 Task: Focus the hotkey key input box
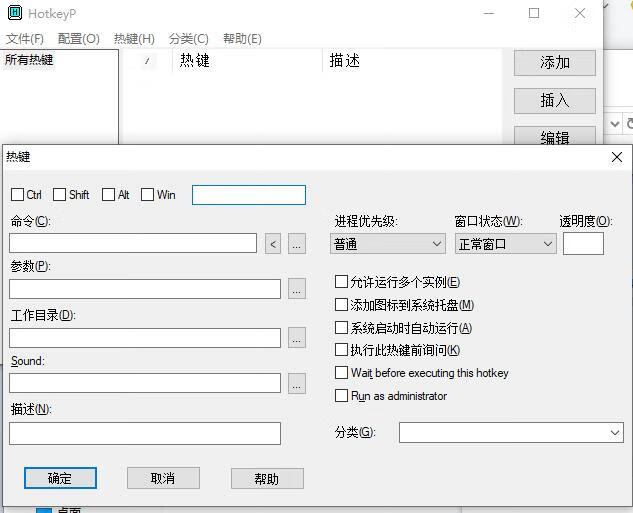tap(249, 195)
